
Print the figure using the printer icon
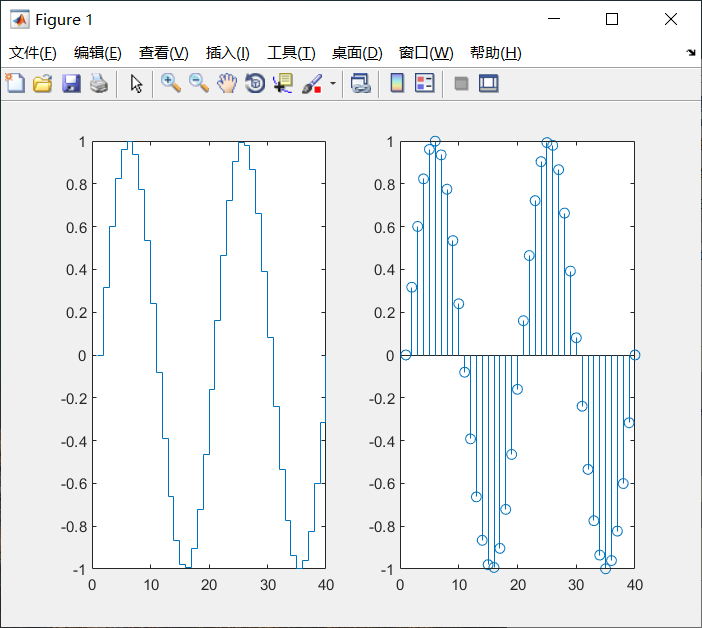coord(98,83)
